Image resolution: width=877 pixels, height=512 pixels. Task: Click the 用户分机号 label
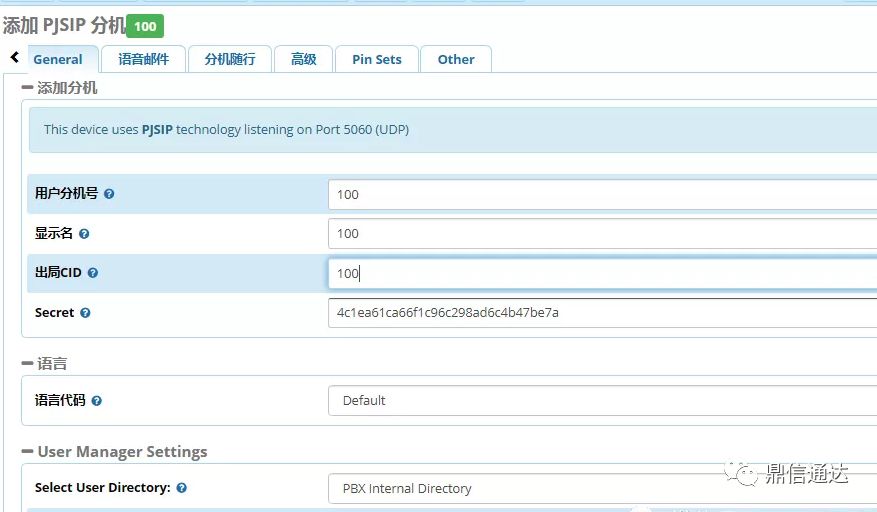[x=67, y=194]
